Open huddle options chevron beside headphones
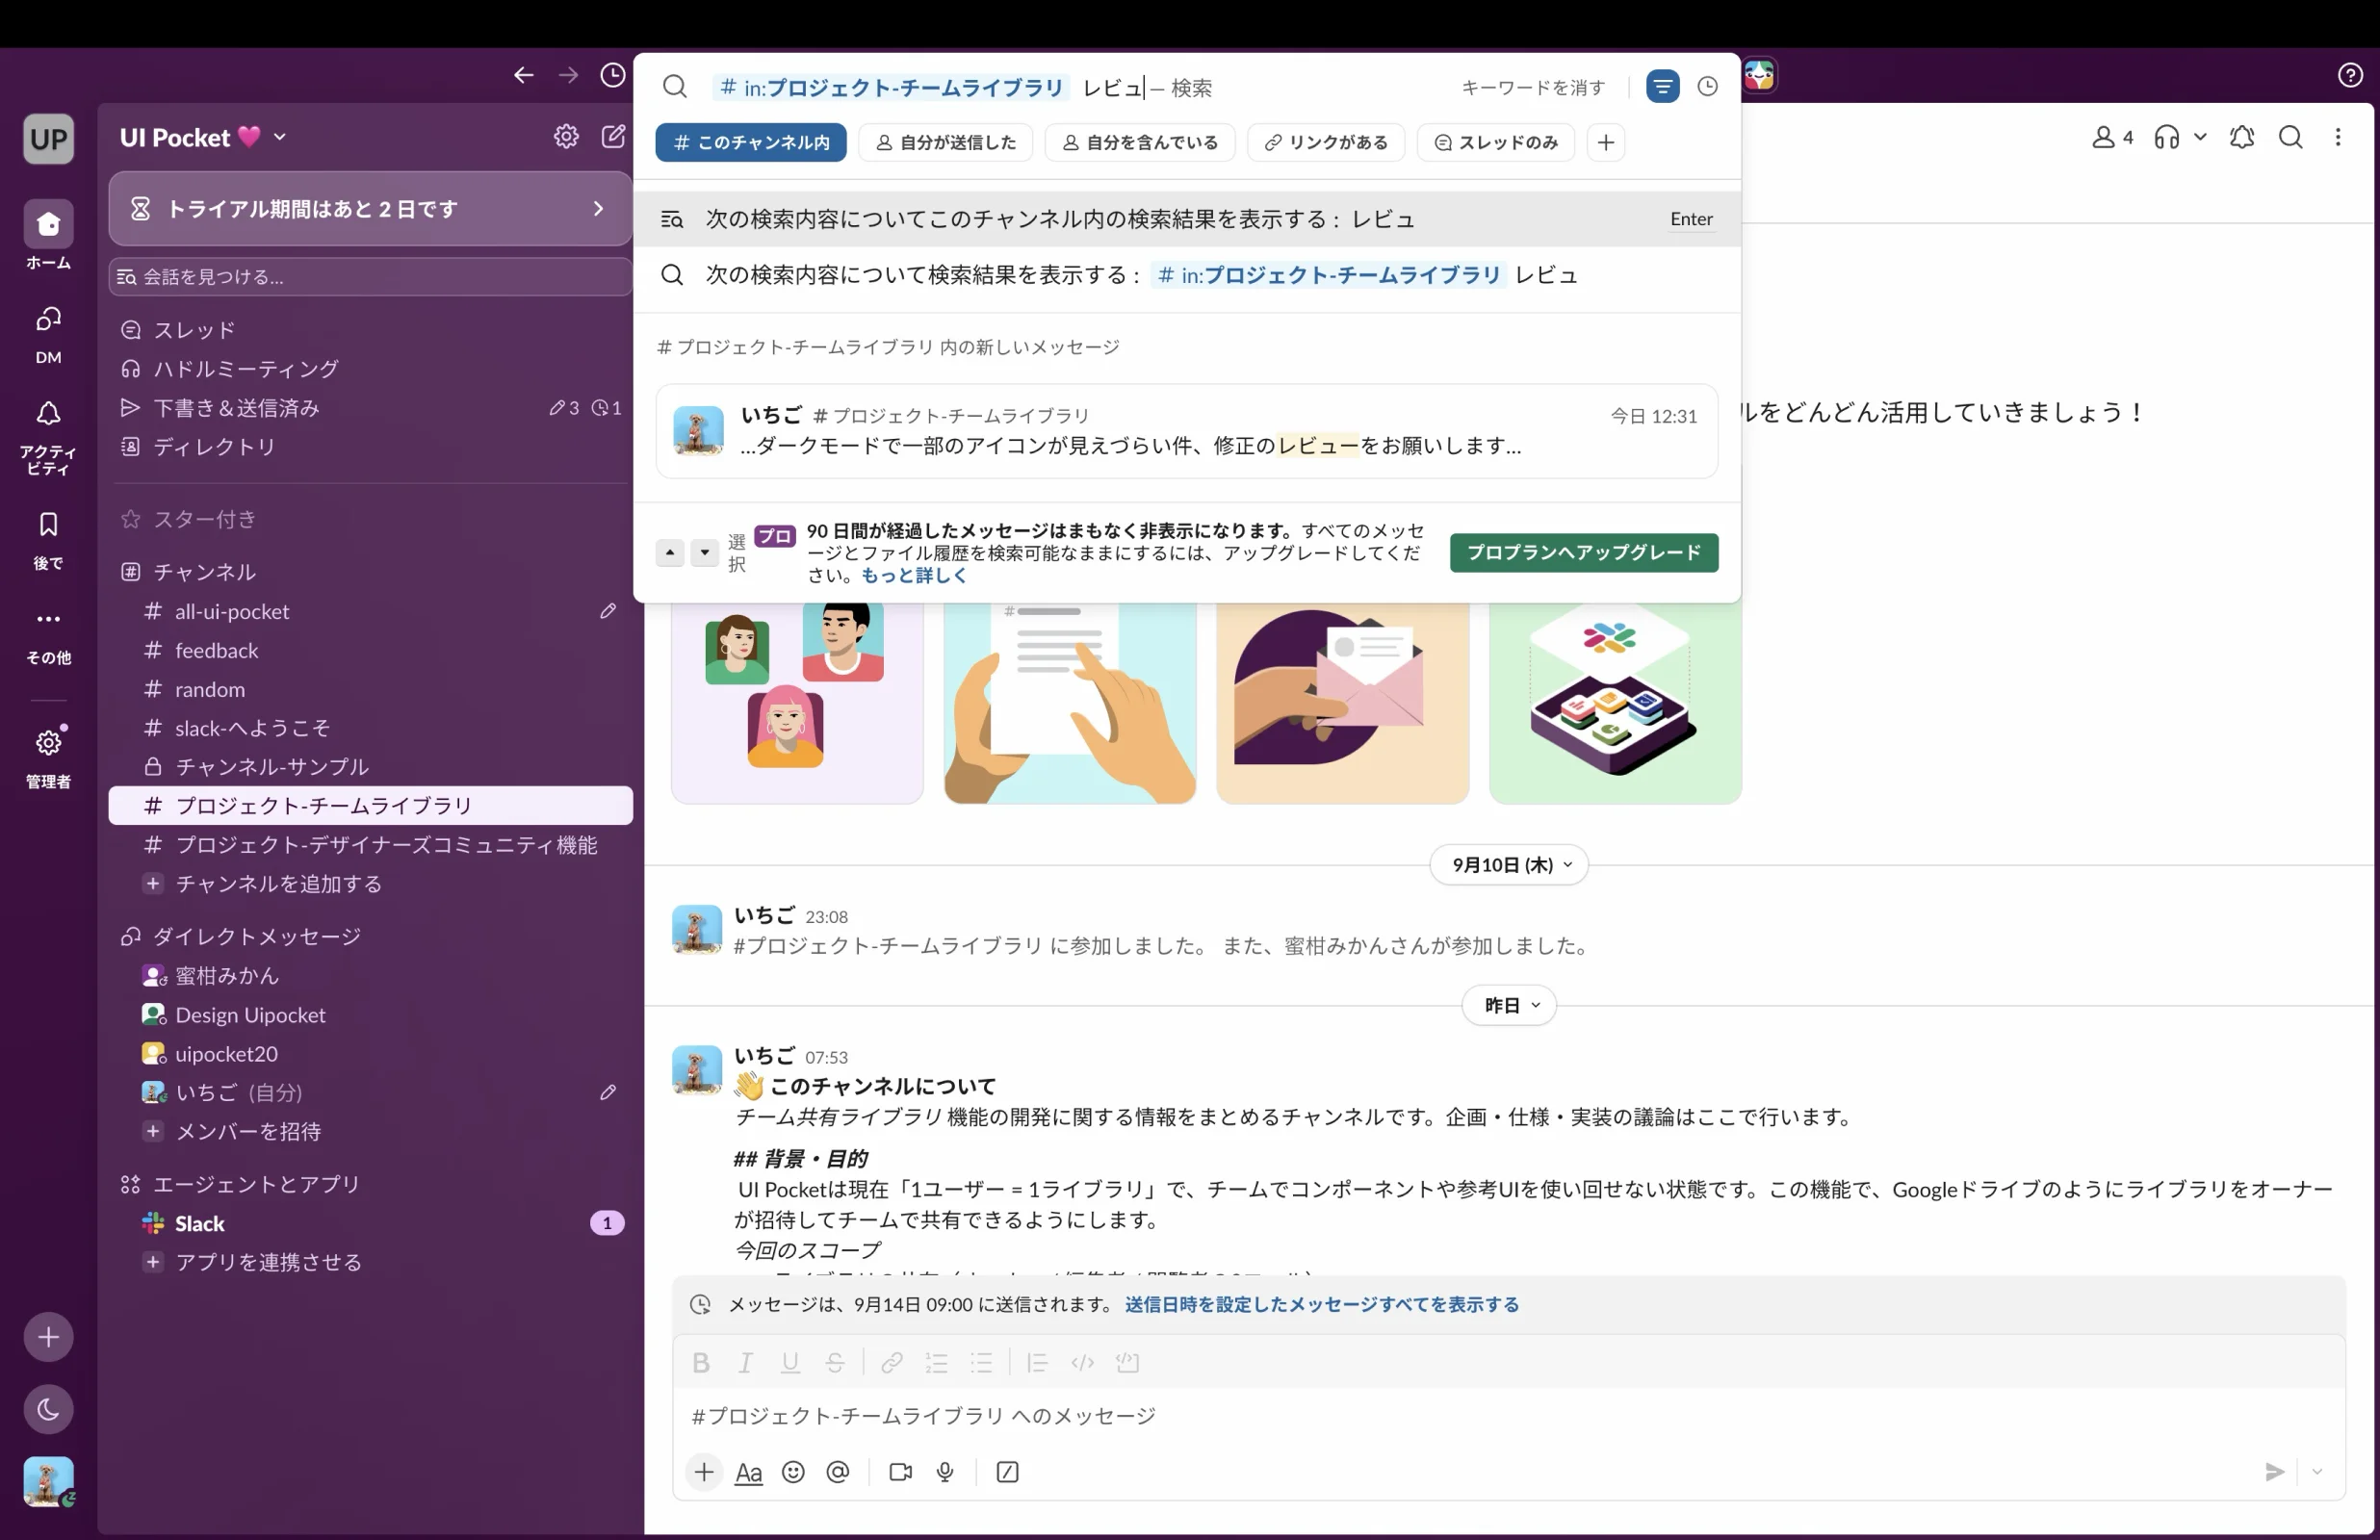Viewport: 2380px width, 1540px height. coord(2200,137)
